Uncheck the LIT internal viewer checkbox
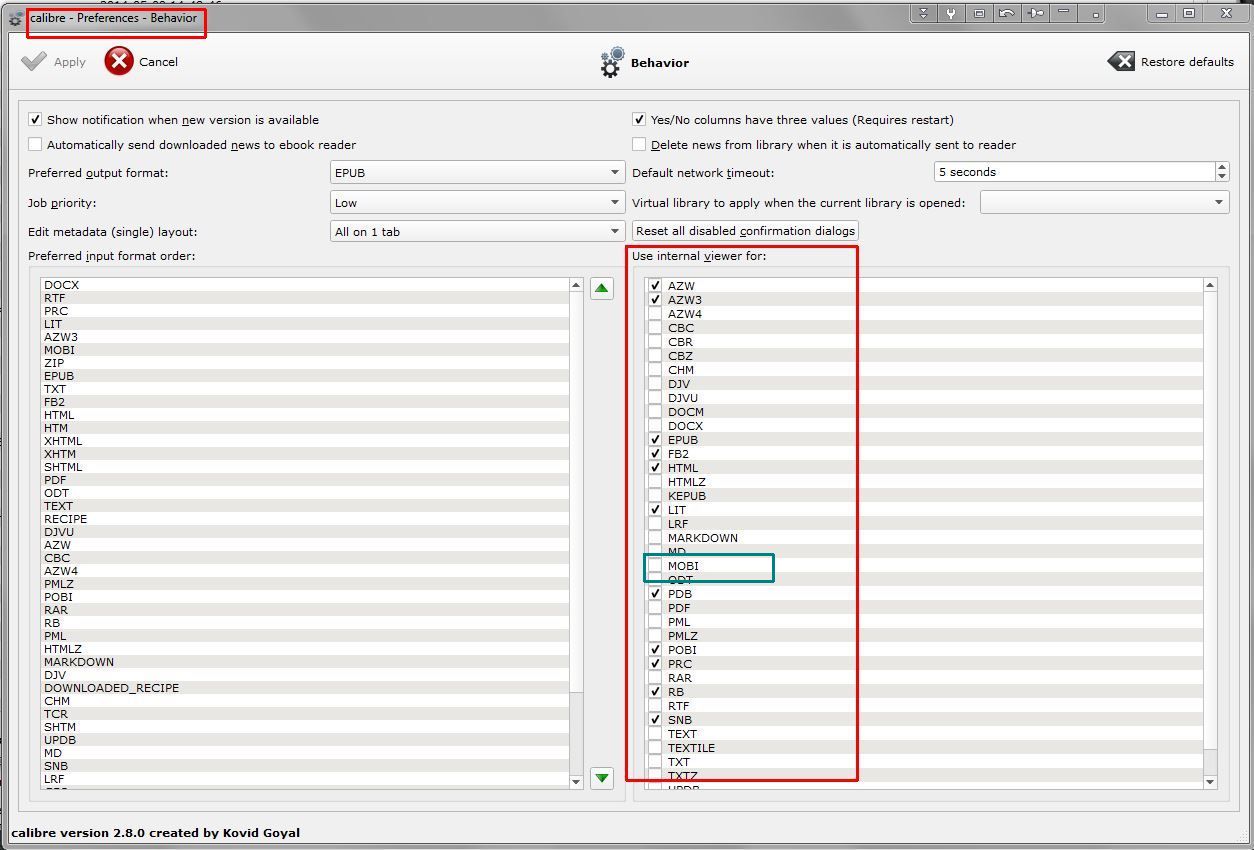This screenshot has height=850, width=1254. point(655,510)
